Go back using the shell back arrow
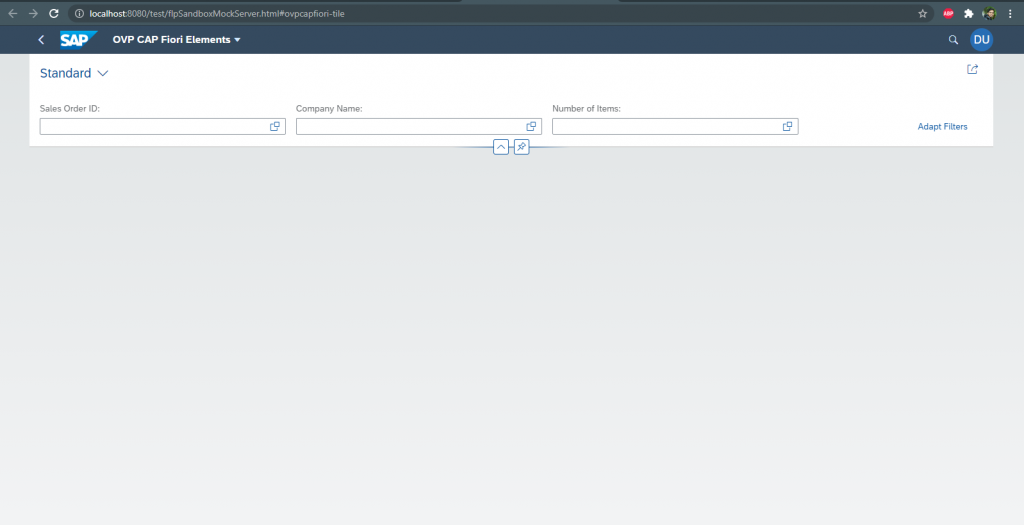The height and width of the screenshot is (525, 1024). [41, 40]
